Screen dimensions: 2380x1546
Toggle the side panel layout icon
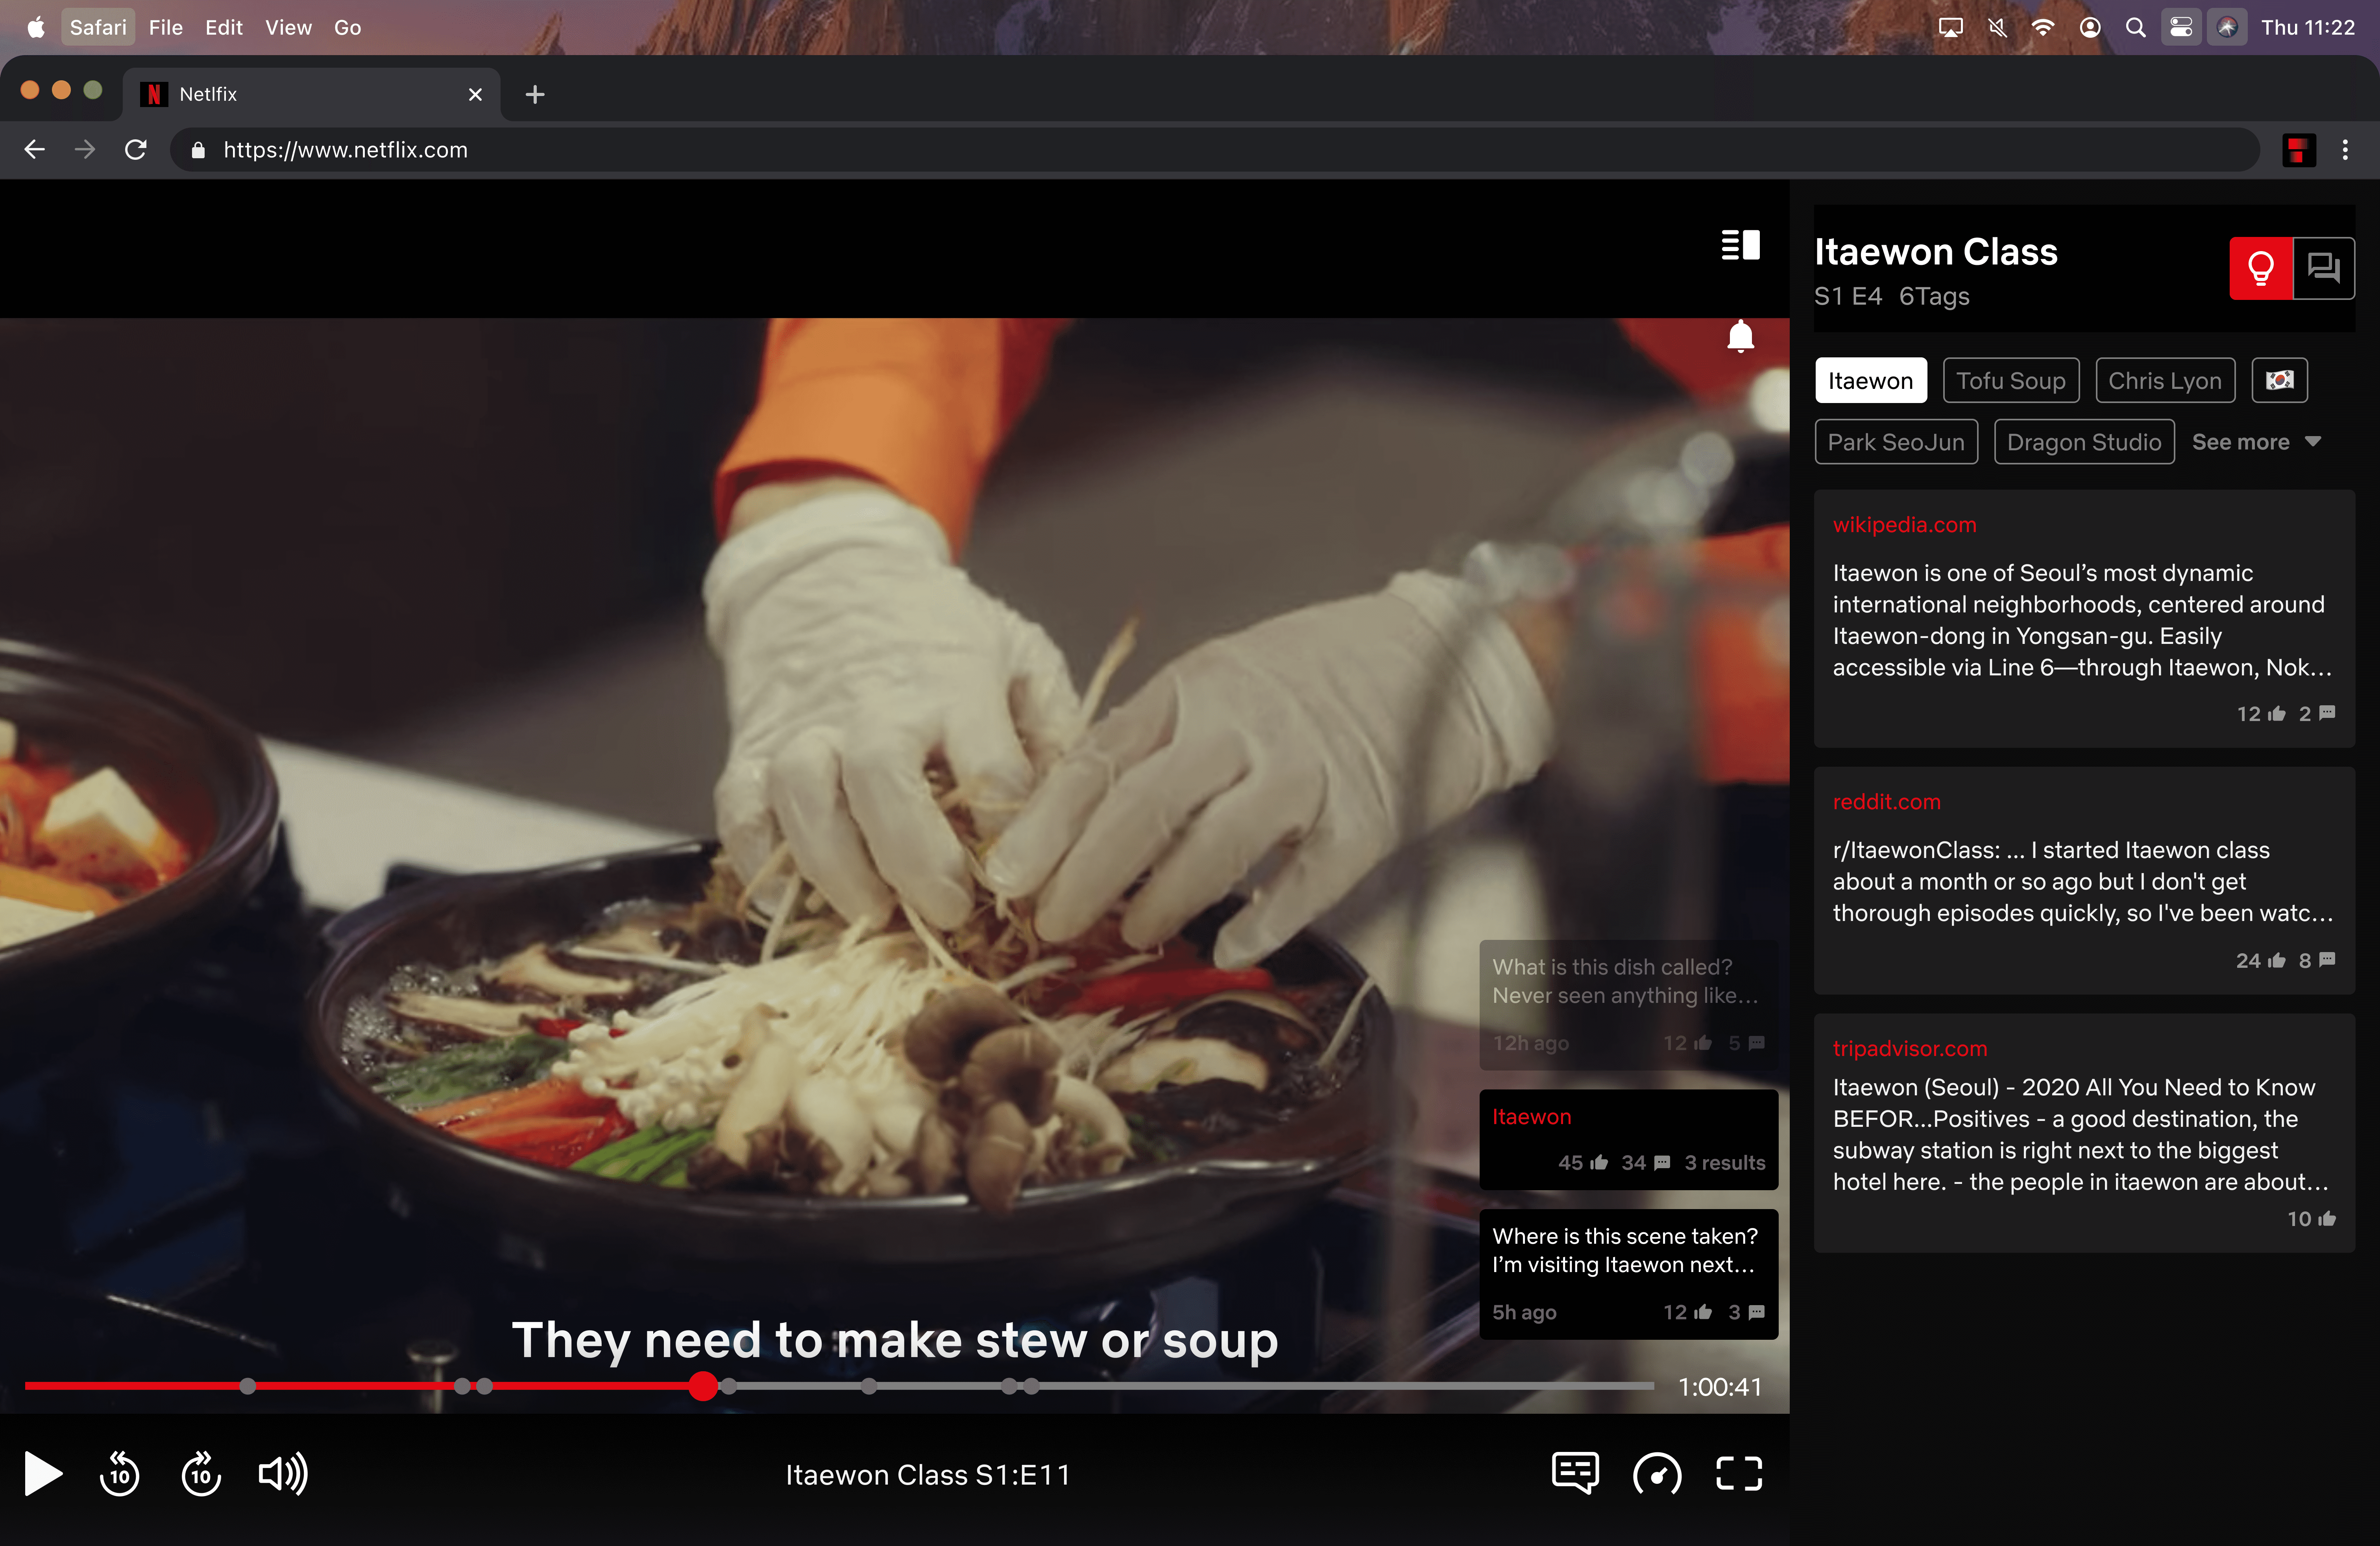[1740, 245]
